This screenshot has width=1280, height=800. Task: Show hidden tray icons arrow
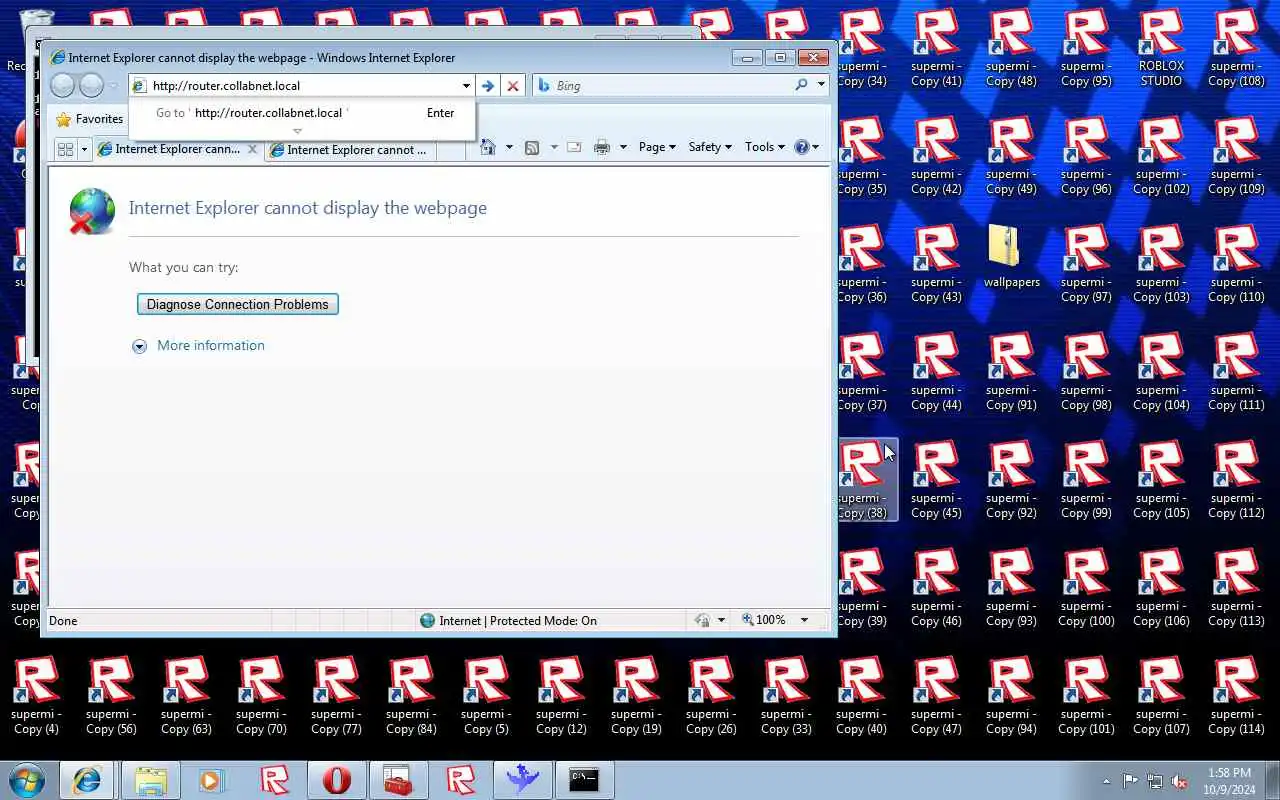pos(1106,781)
